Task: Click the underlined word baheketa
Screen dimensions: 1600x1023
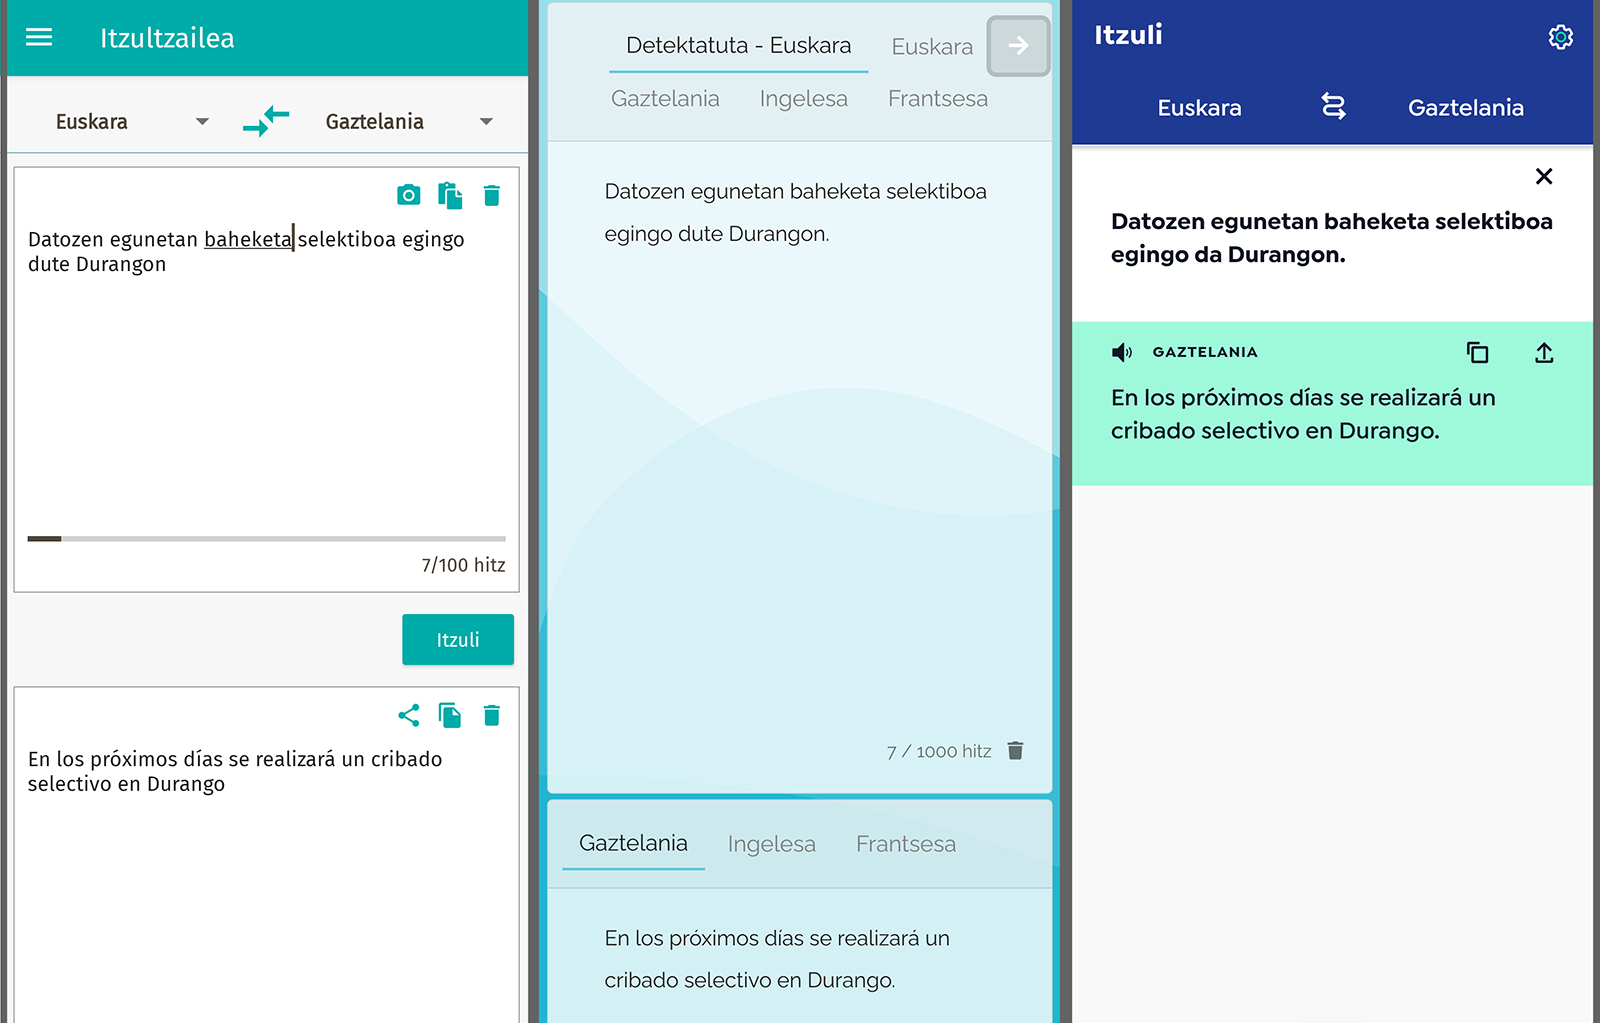Action: point(248,239)
